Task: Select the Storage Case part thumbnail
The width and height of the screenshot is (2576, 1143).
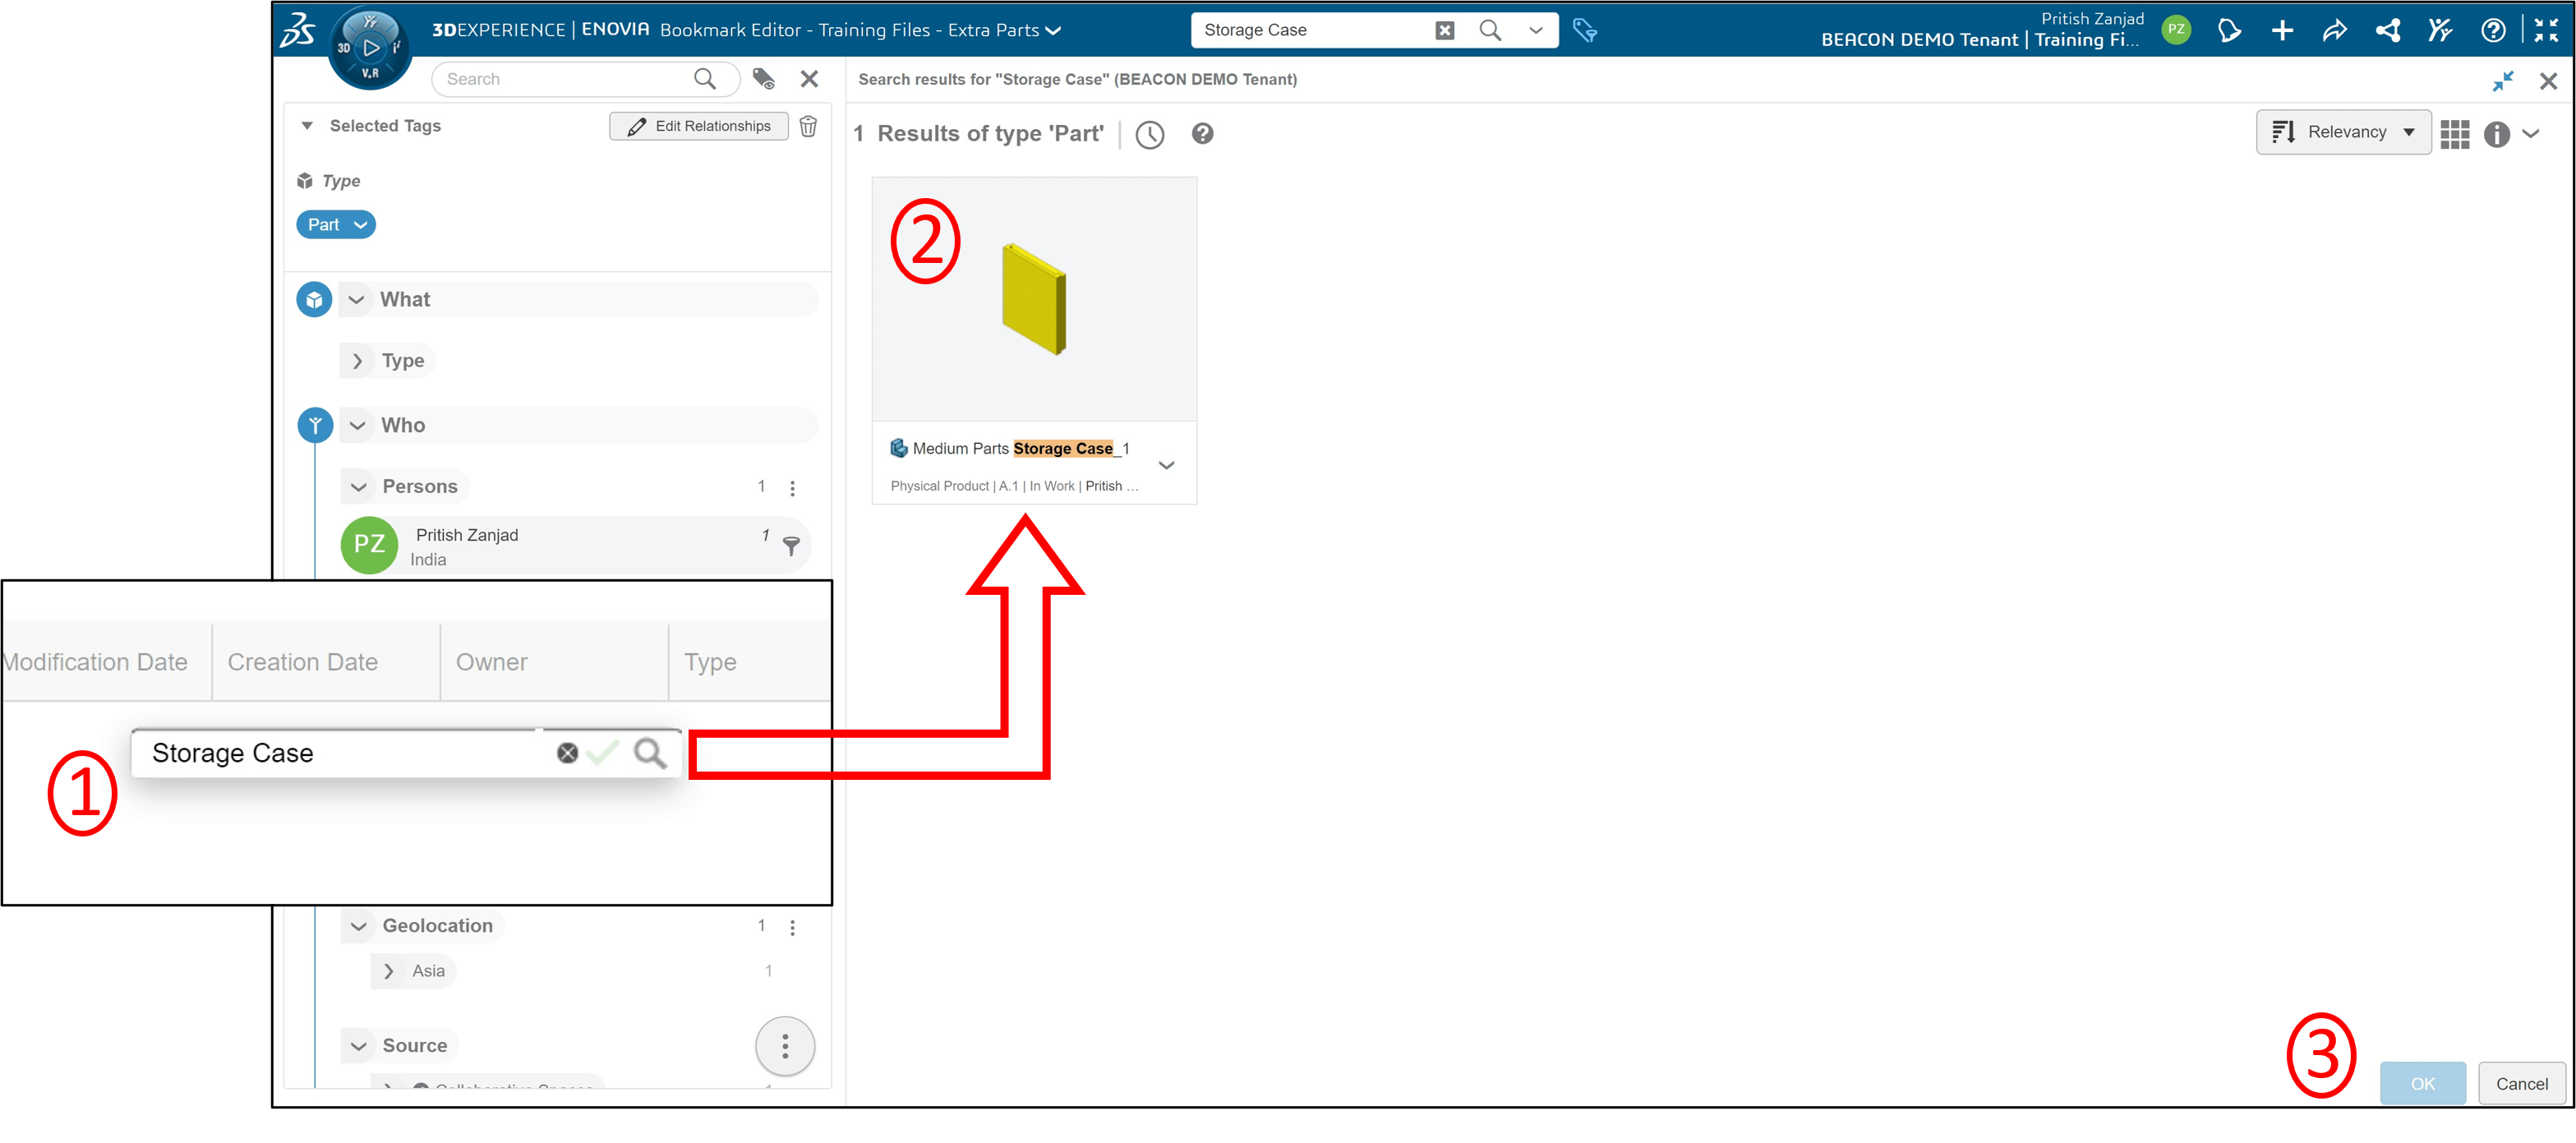Action: pyautogui.click(x=1034, y=299)
